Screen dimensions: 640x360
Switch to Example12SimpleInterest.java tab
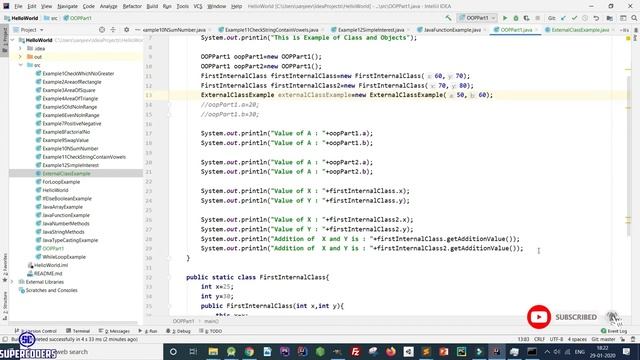point(371,30)
